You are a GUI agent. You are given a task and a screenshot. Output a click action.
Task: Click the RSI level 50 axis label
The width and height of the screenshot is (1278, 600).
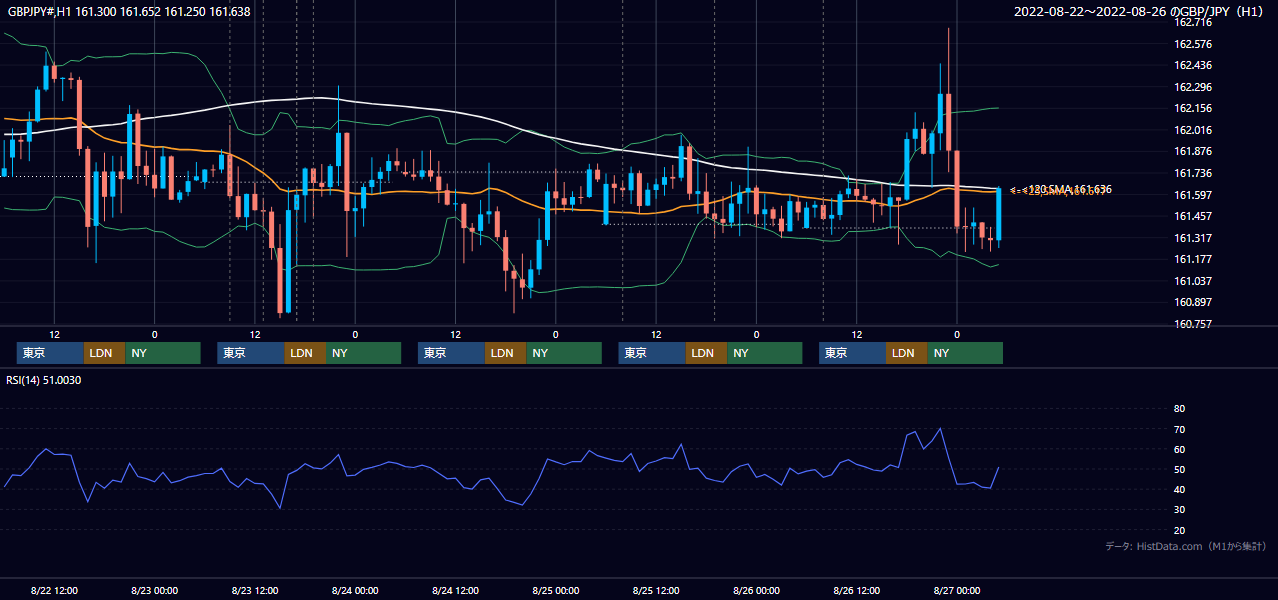(1179, 469)
